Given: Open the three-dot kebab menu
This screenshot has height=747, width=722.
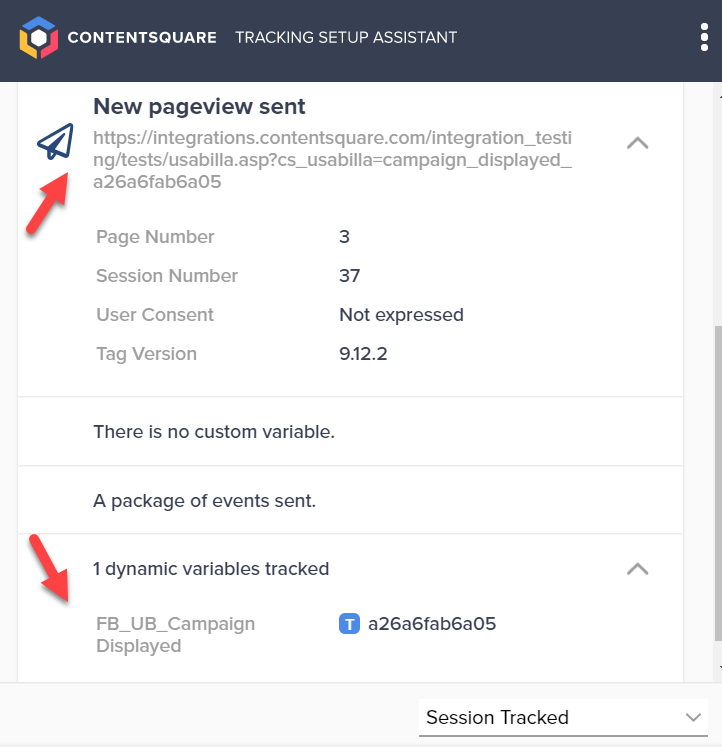Looking at the screenshot, I should [704, 37].
